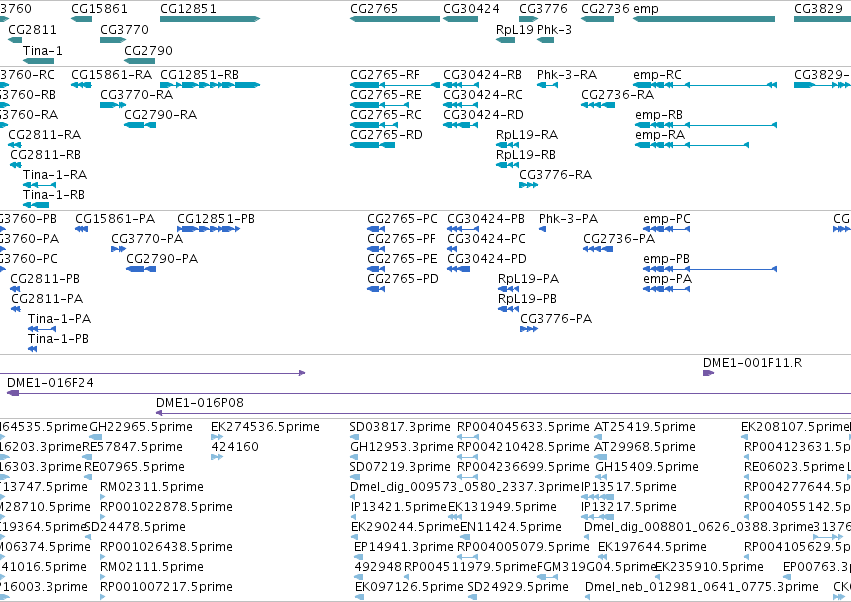Select EST 424160 label

(234, 447)
